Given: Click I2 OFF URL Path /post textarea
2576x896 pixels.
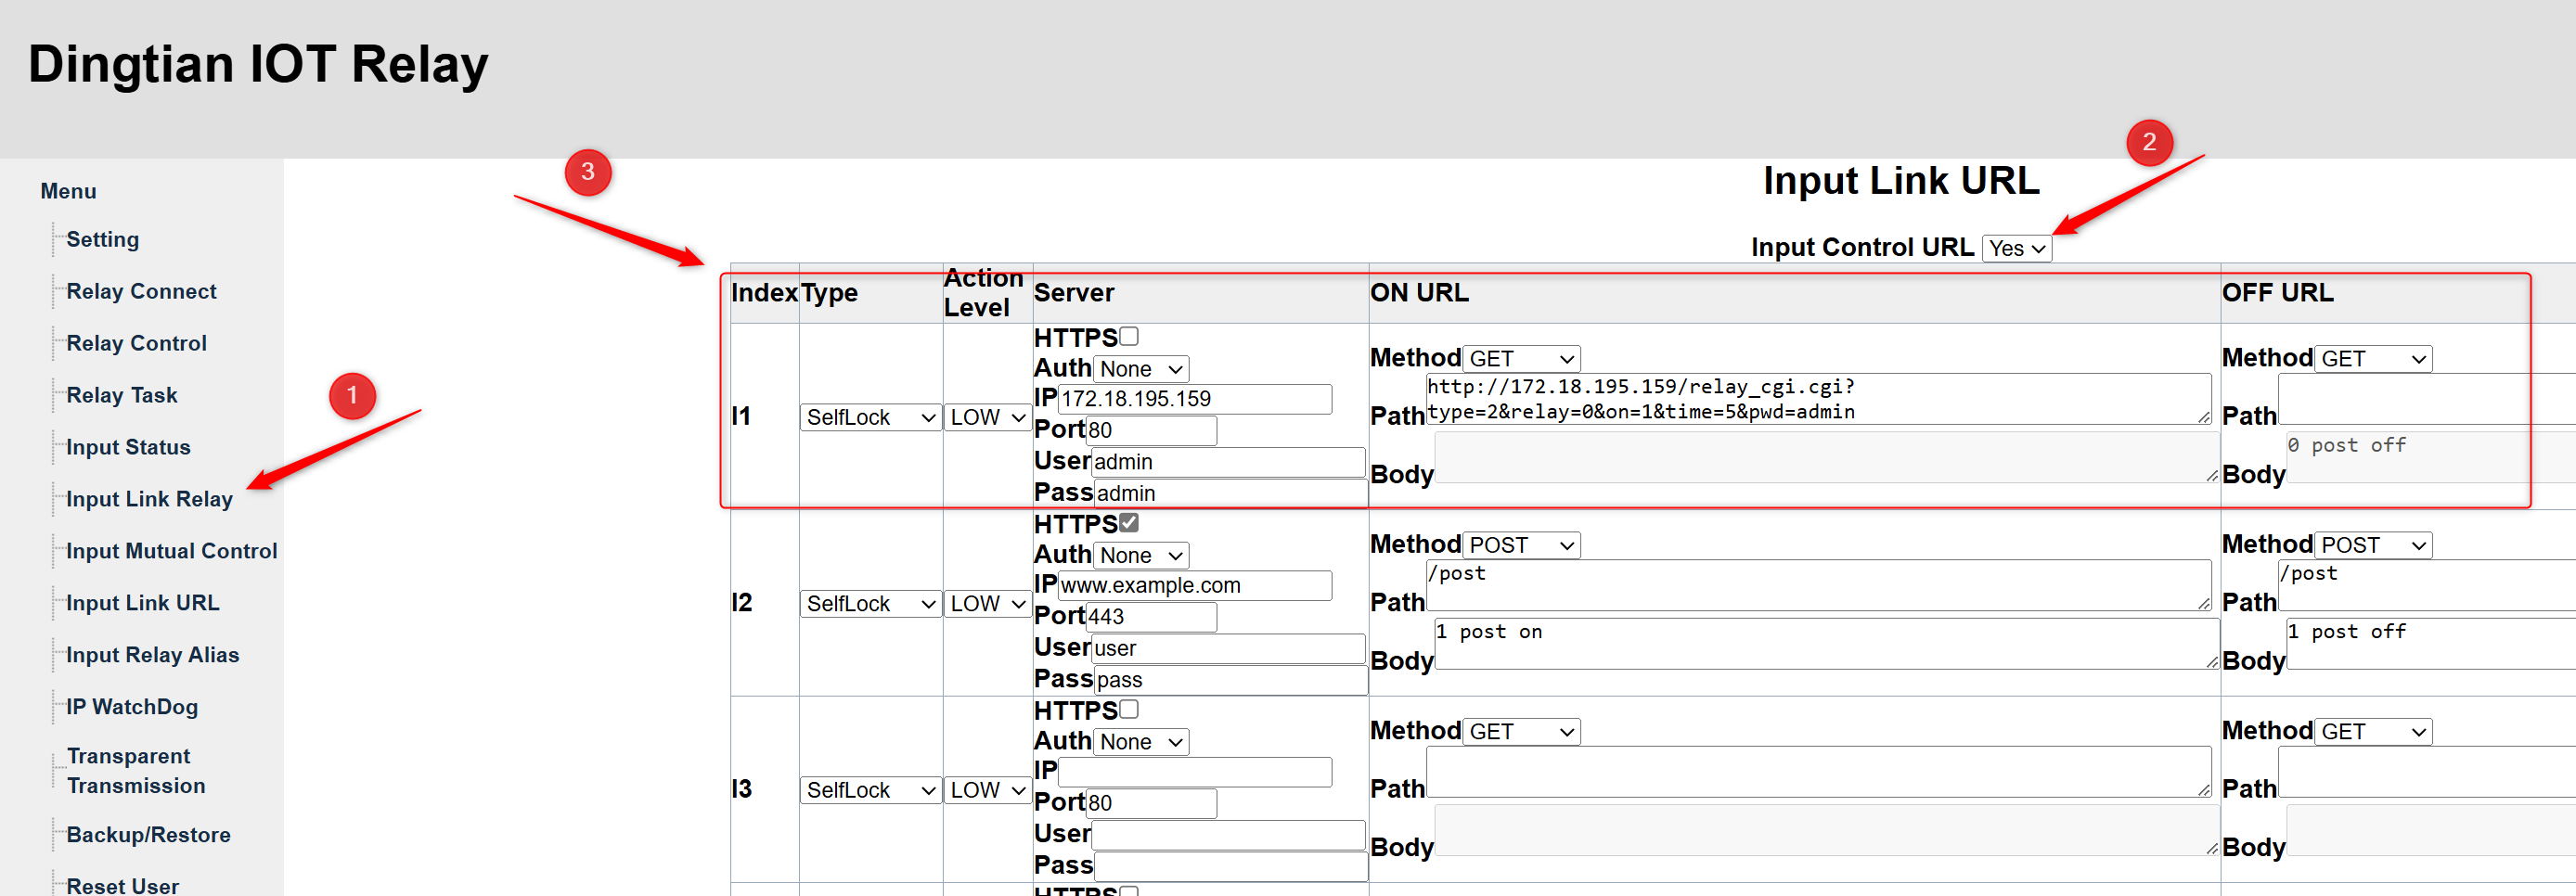Looking at the screenshot, I should [x=2427, y=585].
